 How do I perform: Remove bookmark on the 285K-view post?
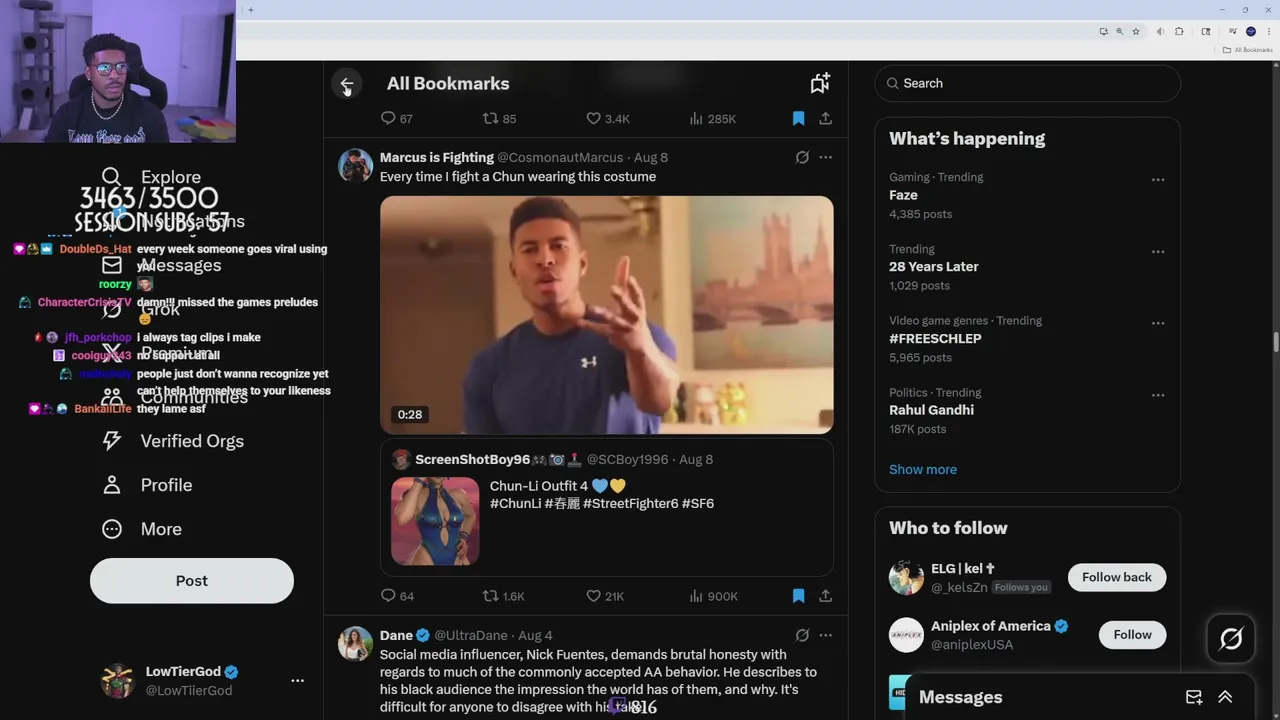tap(798, 118)
